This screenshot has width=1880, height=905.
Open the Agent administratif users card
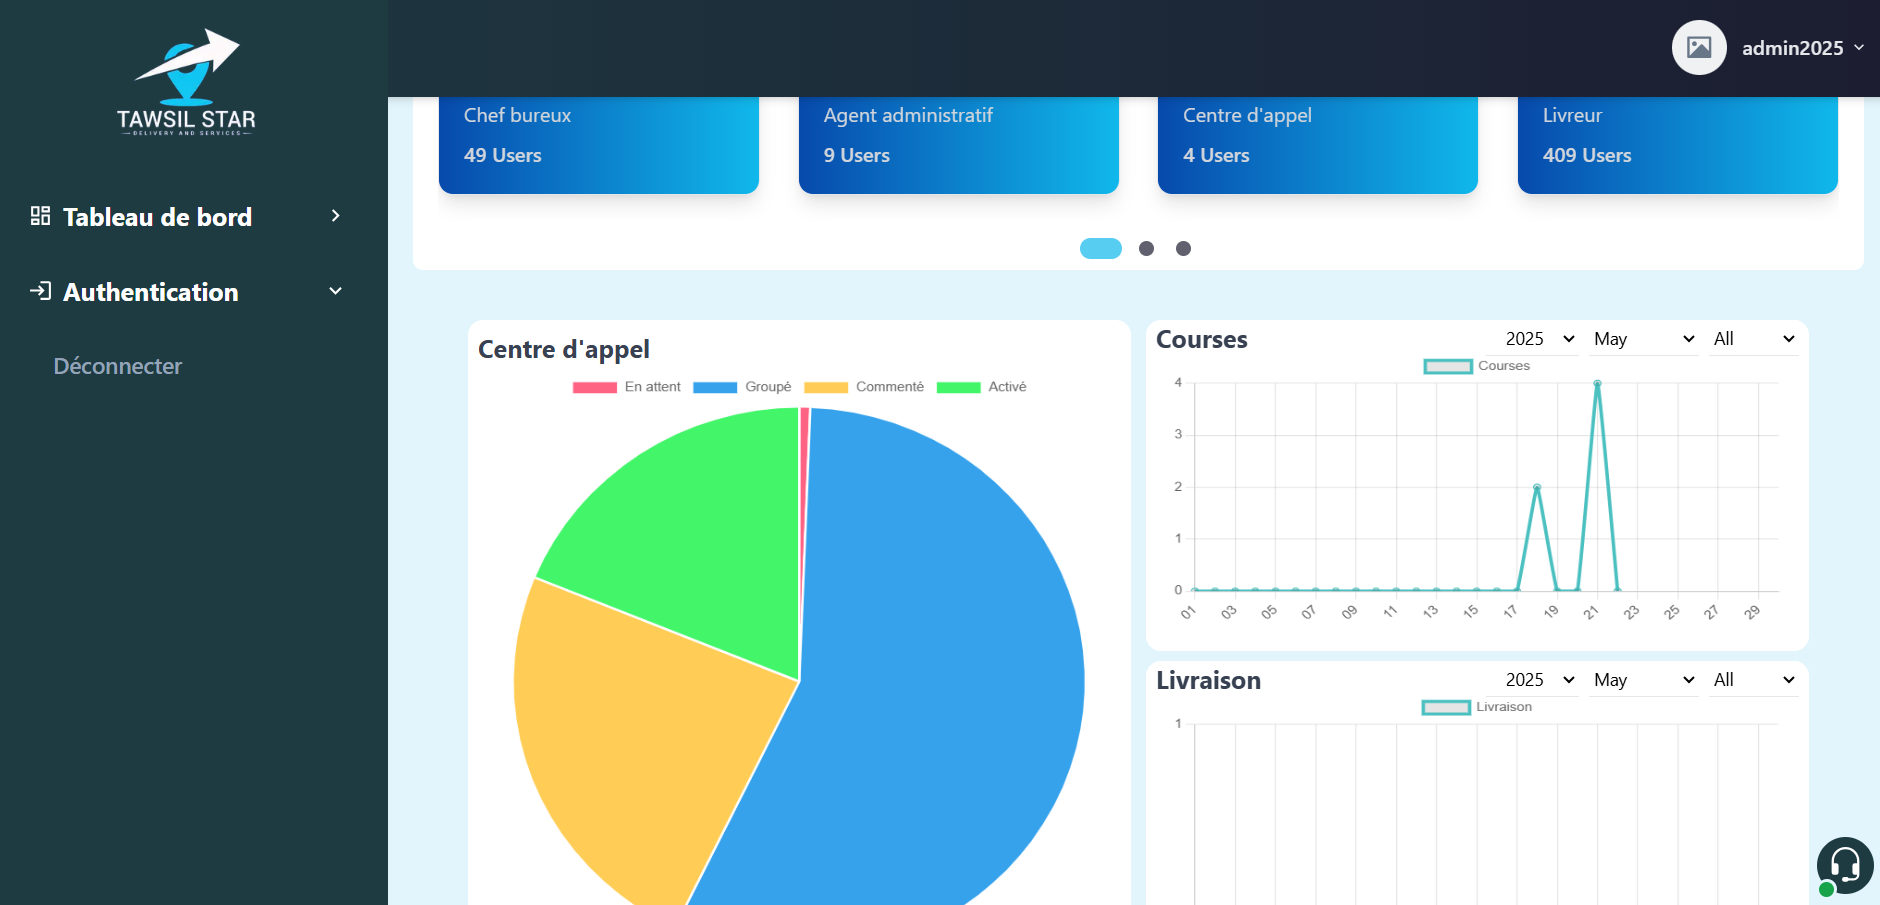click(x=959, y=145)
